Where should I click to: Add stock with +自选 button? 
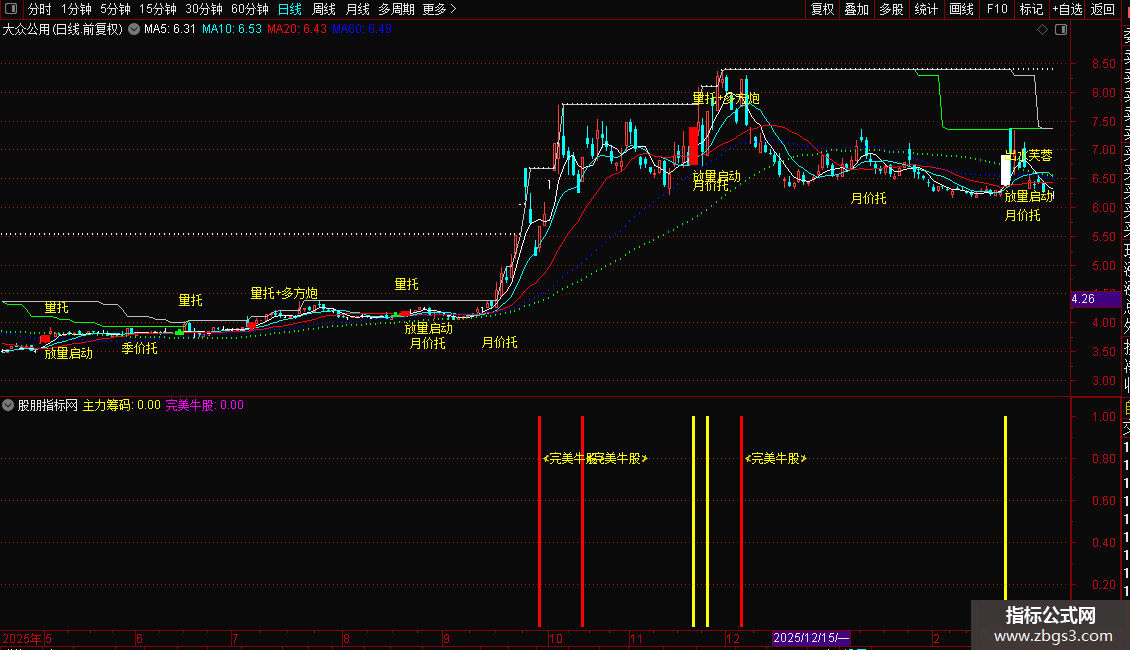pyautogui.click(x=1067, y=9)
